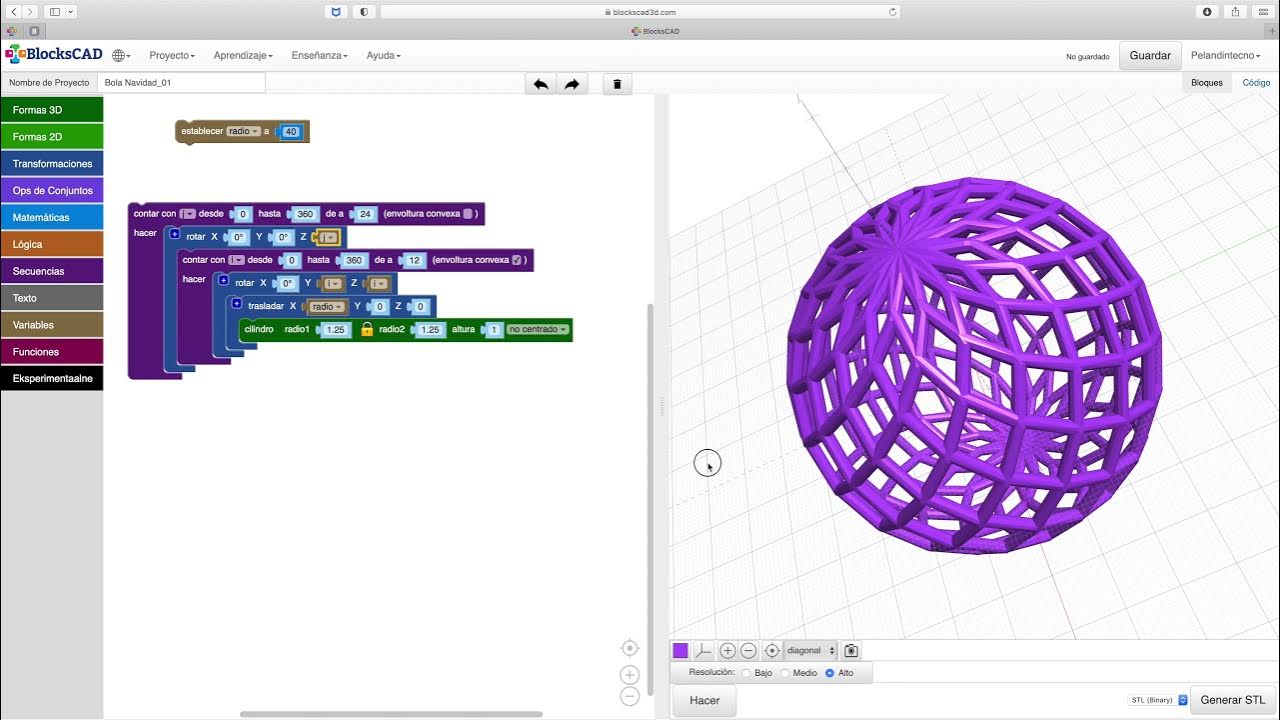Viewport: 1280px width, 720px height.
Task: Open the diagonal view dropdown
Action: click(x=811, y=650)
